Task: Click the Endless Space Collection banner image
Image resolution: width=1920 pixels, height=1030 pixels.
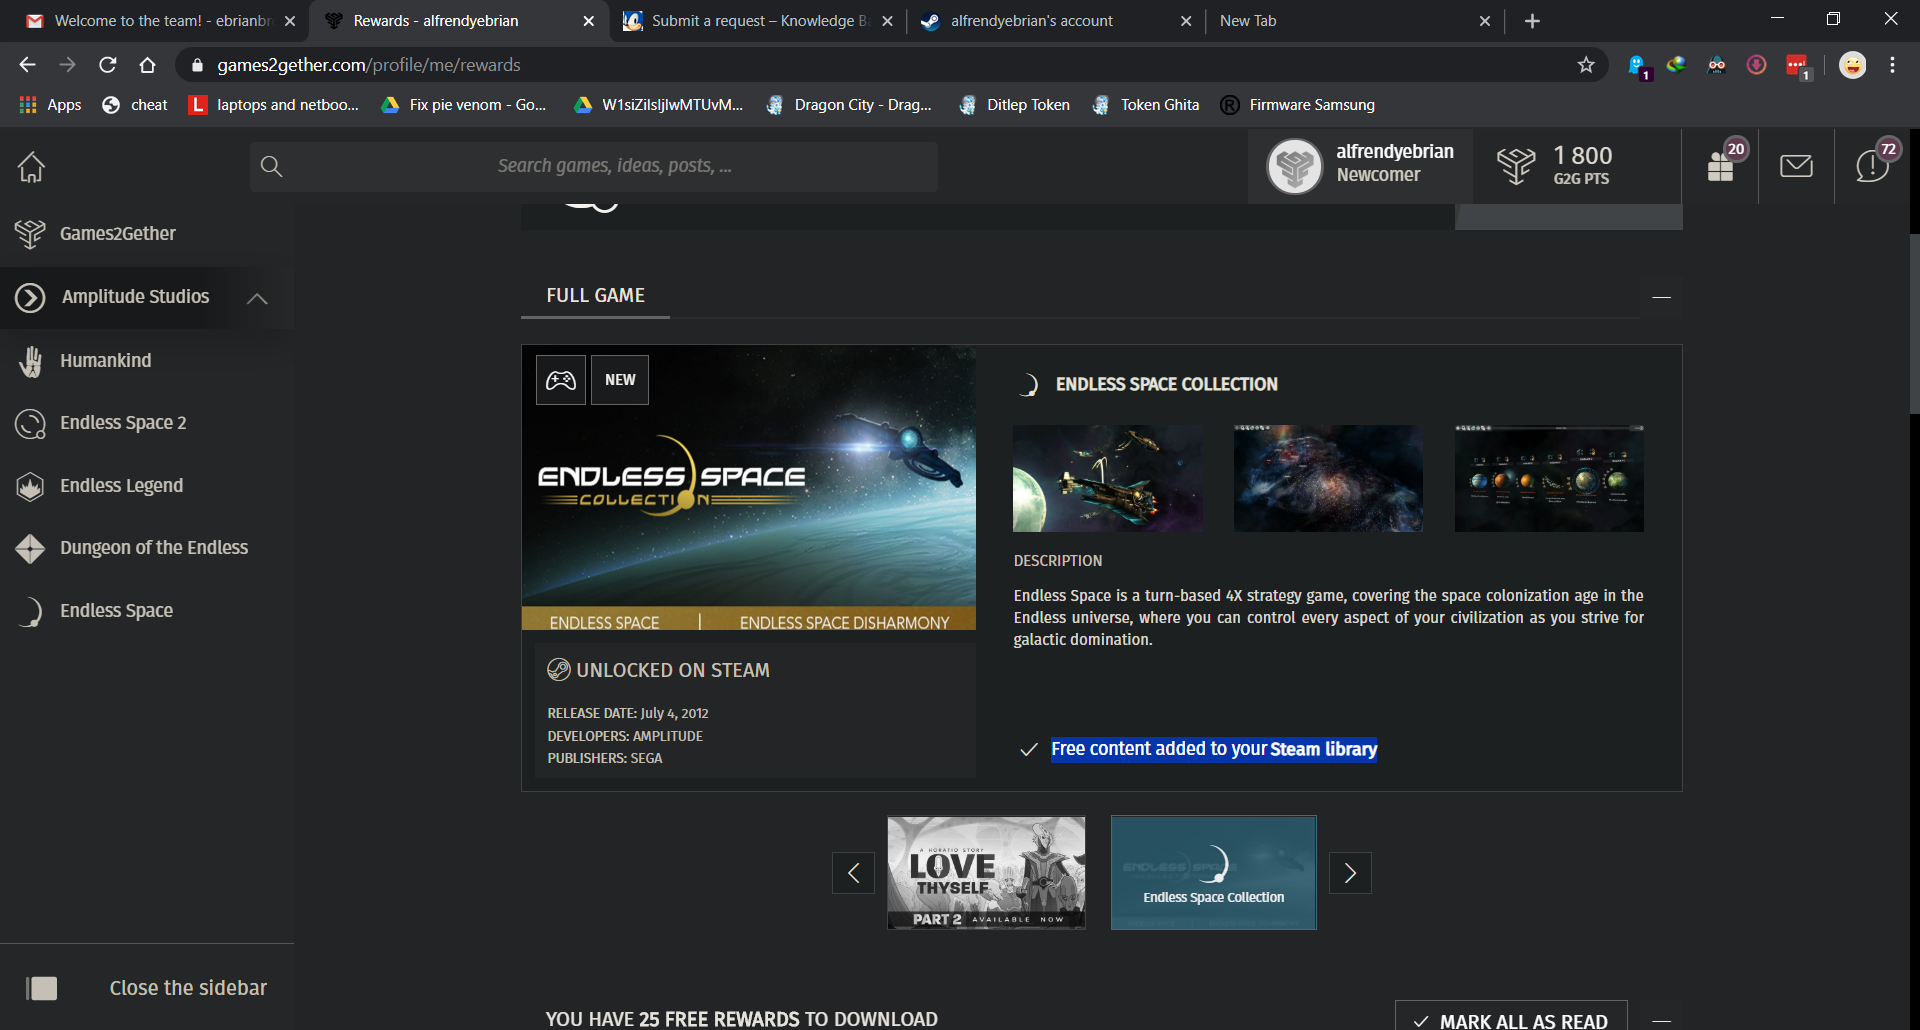Action: (749, 488)
